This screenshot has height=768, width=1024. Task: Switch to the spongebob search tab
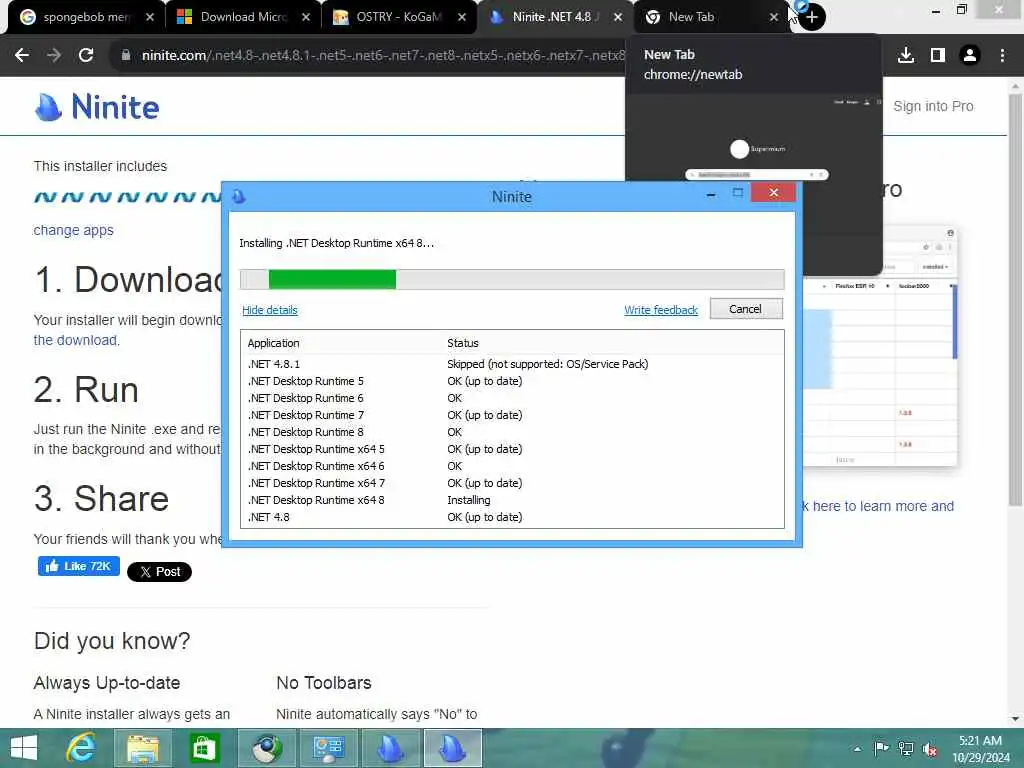(85, 17)
